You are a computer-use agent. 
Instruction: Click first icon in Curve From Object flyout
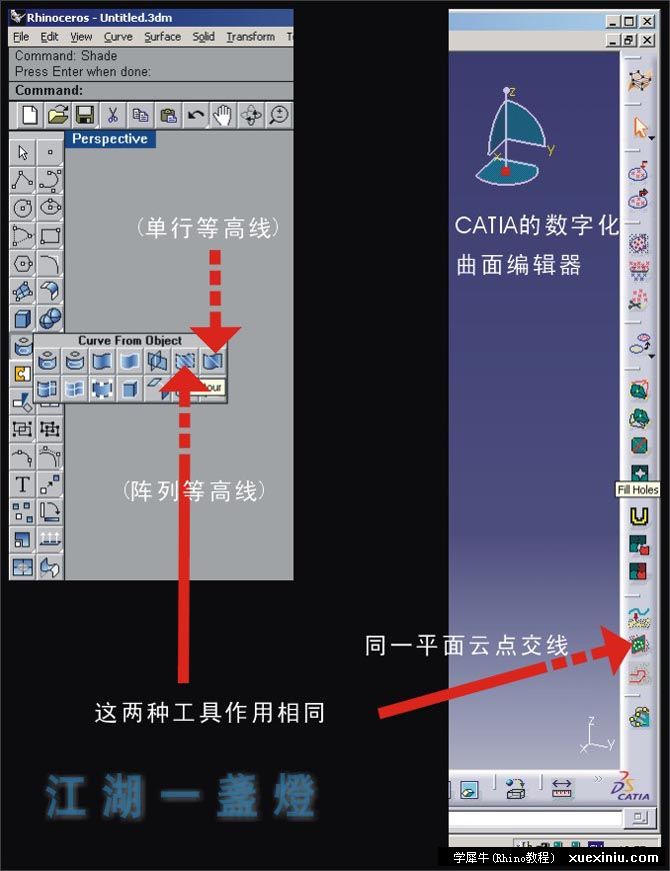click(x=47, y=362)
